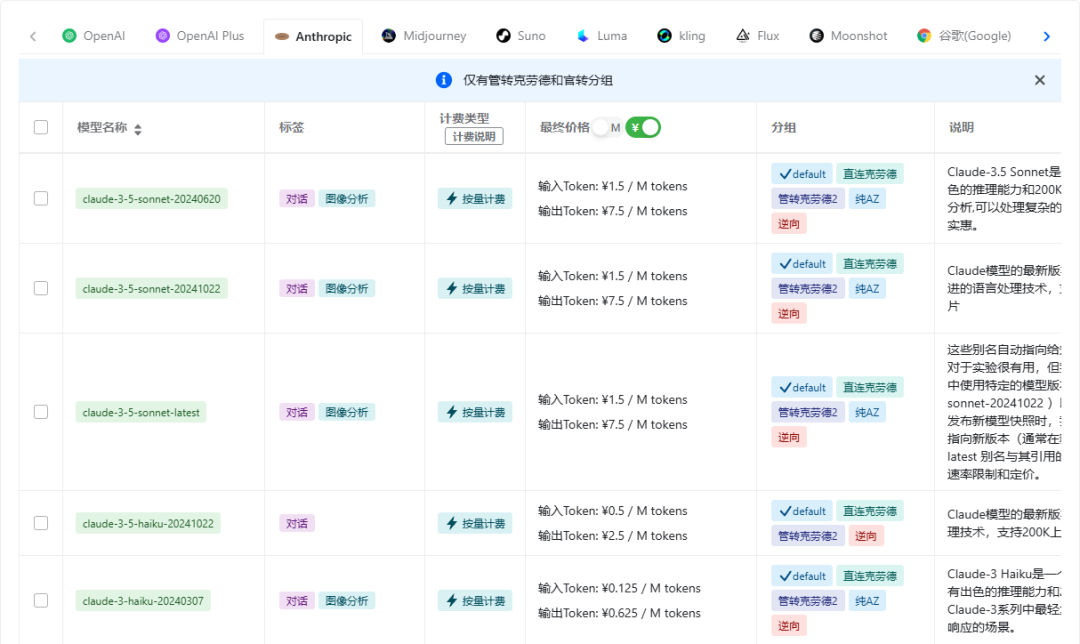Click the Suno provider icon
Viewport: 1080px width, 644px height.
pyautogui.click(x=503, y=36)
